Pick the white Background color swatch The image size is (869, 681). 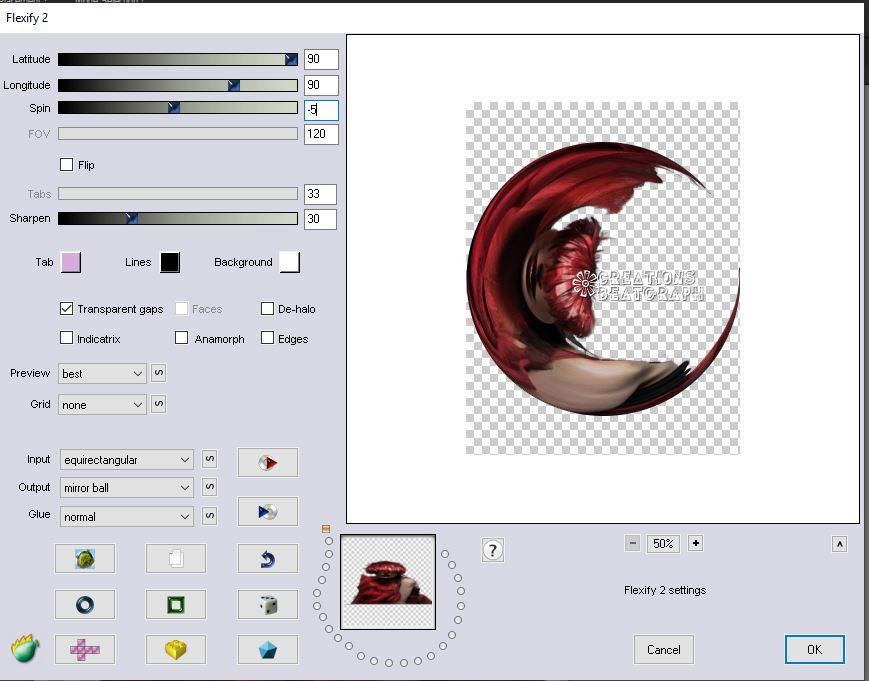point(290,262)
